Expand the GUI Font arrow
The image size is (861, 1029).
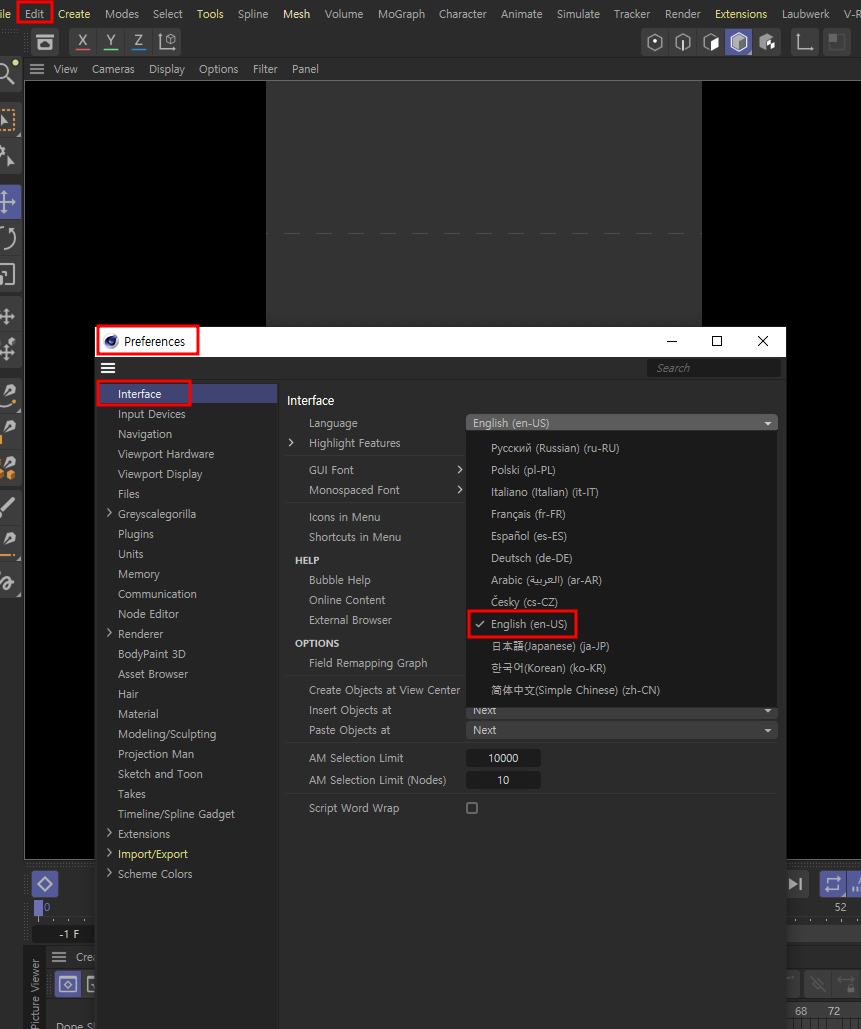tap(459, 470)
